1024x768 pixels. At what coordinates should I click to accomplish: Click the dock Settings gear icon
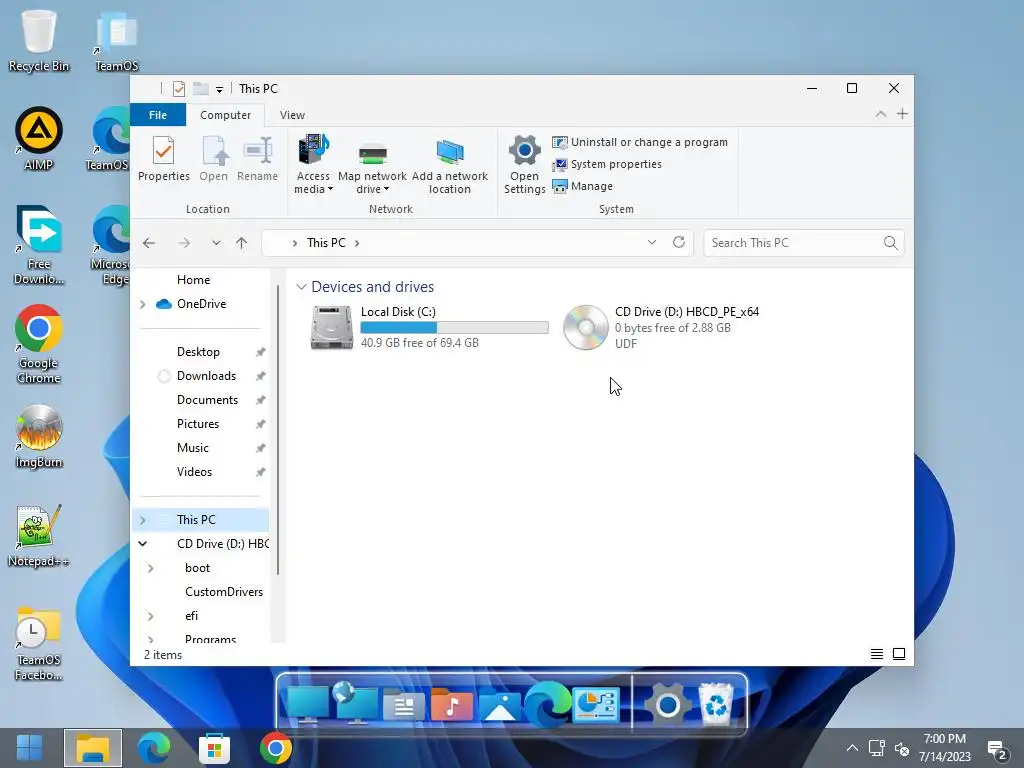coord(667,705)
